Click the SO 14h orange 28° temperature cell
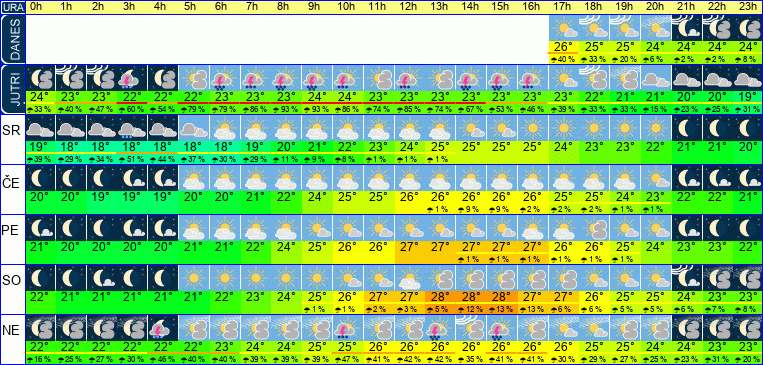 click(x=472, y=297)
